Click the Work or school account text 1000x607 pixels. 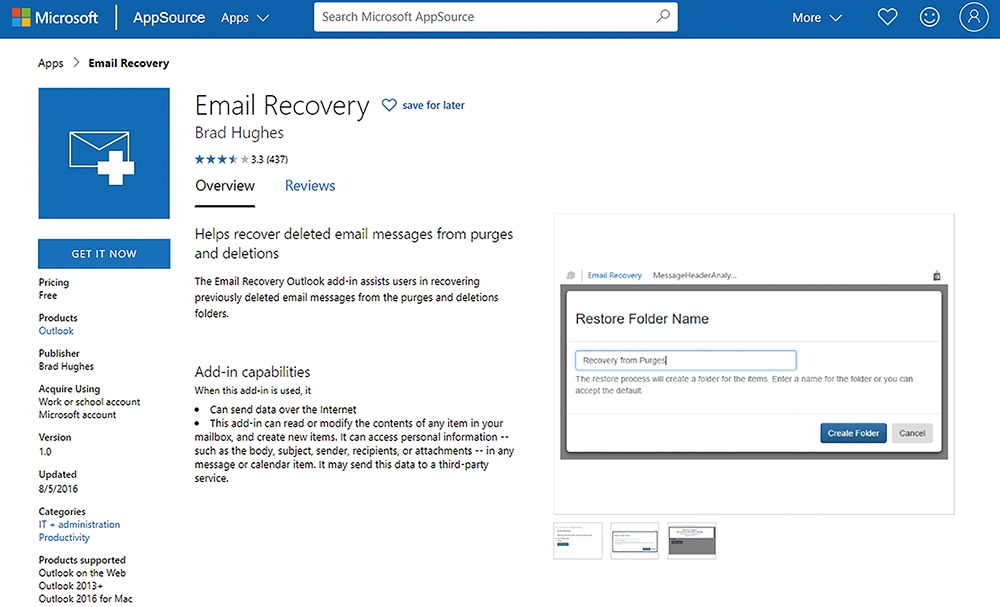coord(89,402)
